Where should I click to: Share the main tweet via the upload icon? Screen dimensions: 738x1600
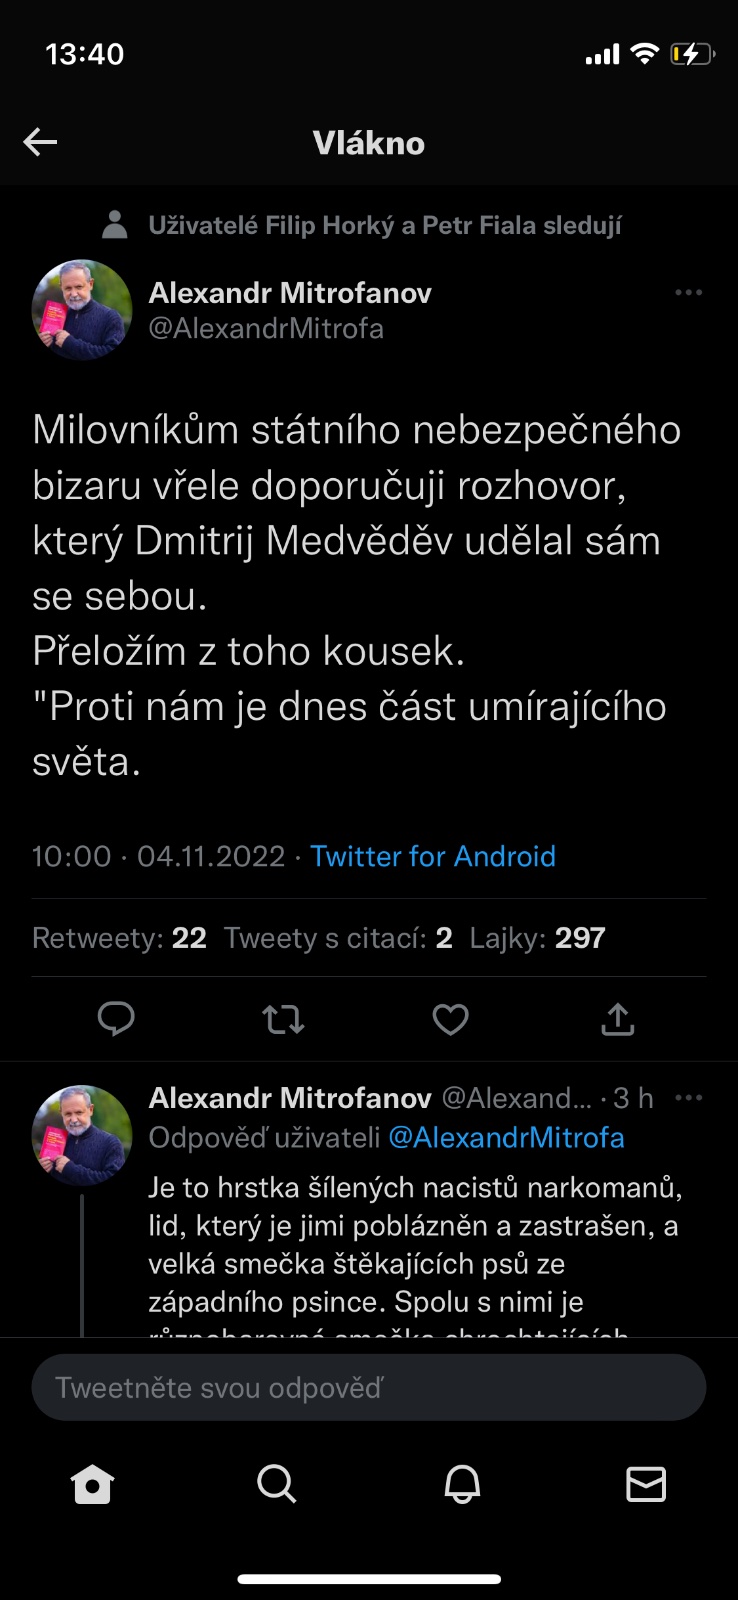(x=618, y=1019)
